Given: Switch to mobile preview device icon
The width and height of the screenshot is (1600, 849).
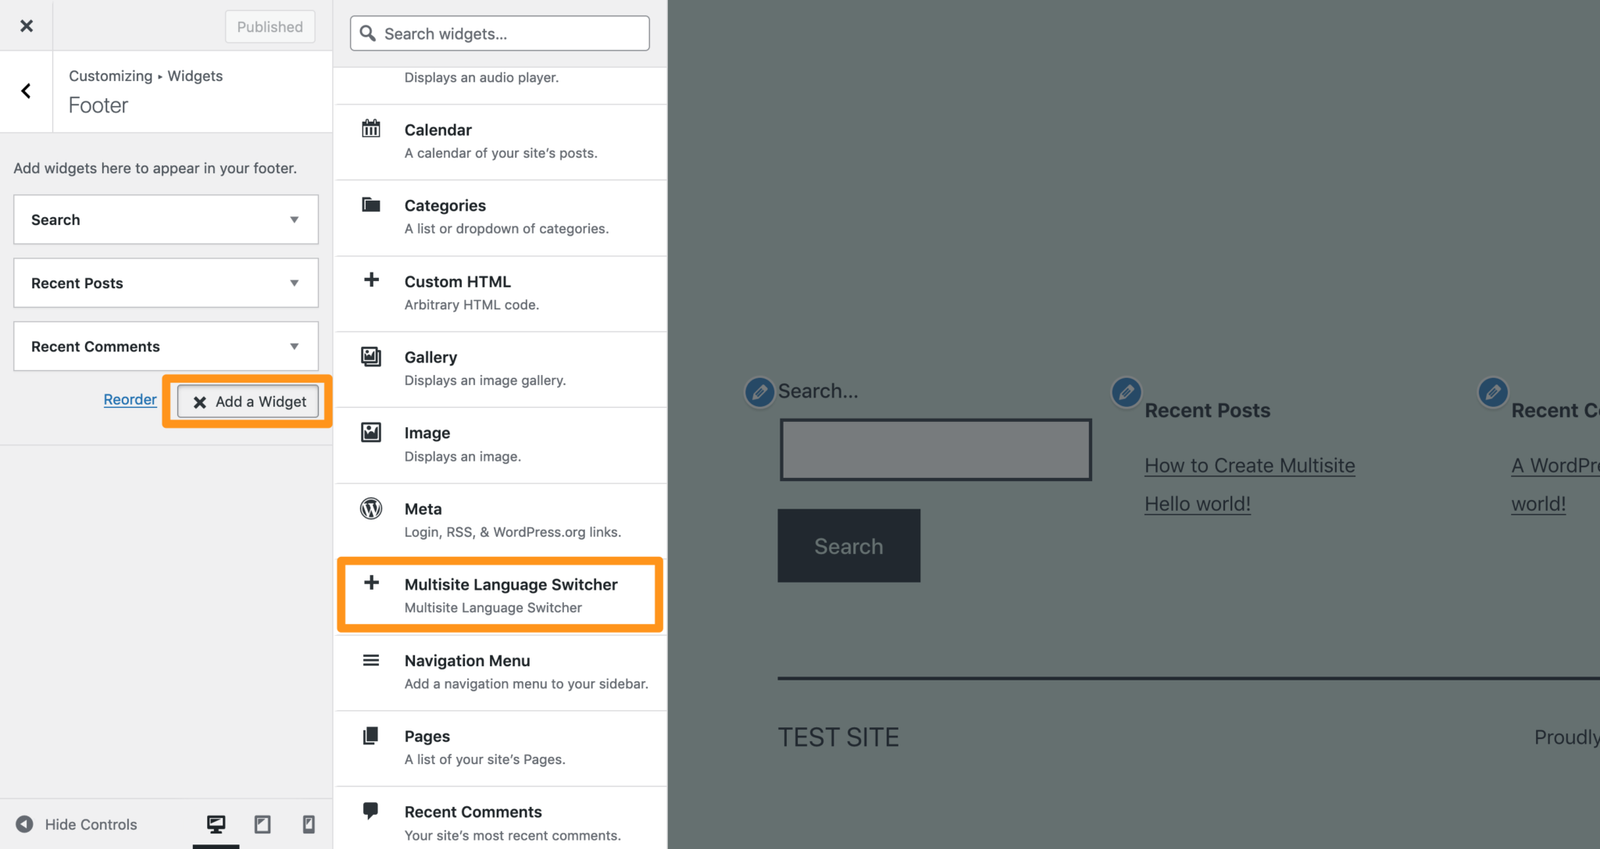Looking at the screenshot, I should [308, 824].
